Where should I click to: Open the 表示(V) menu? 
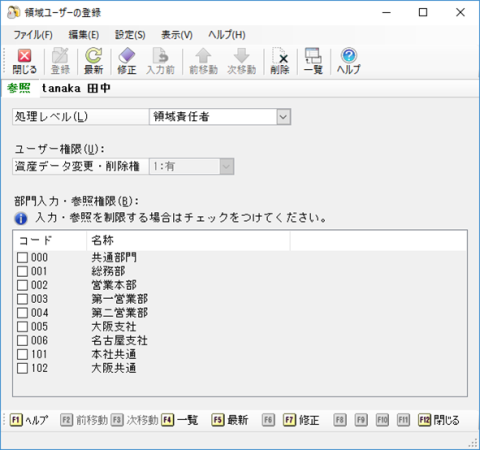177,35
